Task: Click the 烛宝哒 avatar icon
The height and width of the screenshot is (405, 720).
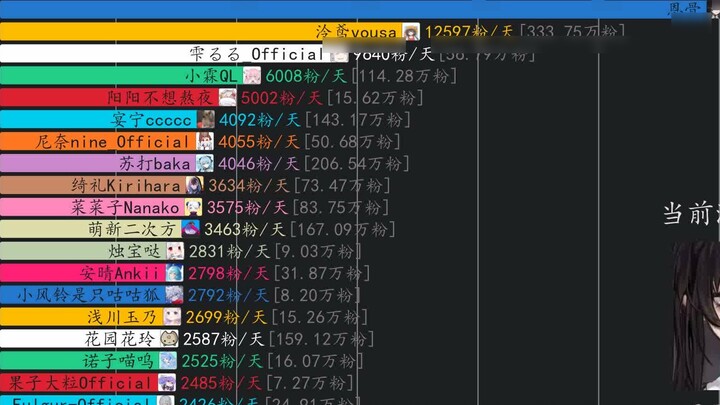Action: pyautogui.click(x=175, y=251)
